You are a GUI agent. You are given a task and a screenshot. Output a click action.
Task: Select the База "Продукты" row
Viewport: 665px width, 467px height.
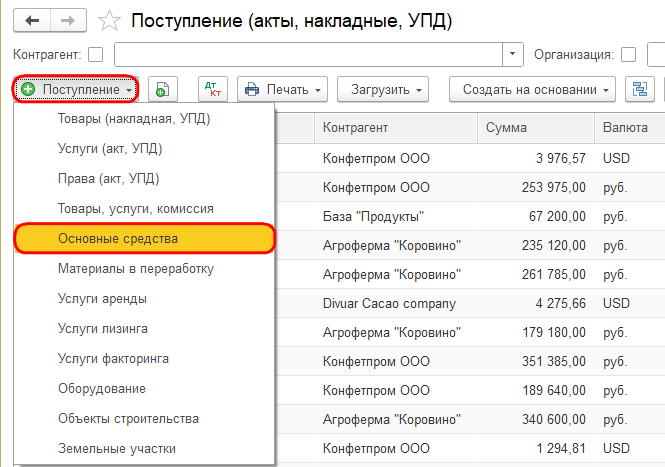tap(470, 216)
